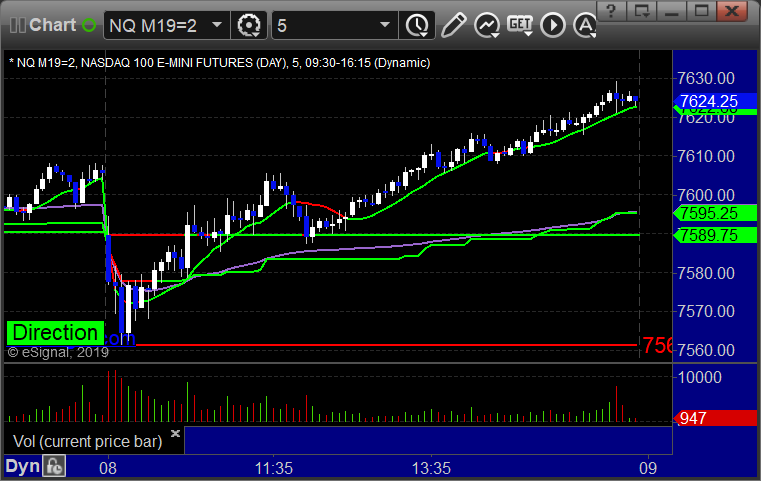Screen dimensions: 761x481
Task: Click the 7610.00 price axis label
Action: (706, 156)
